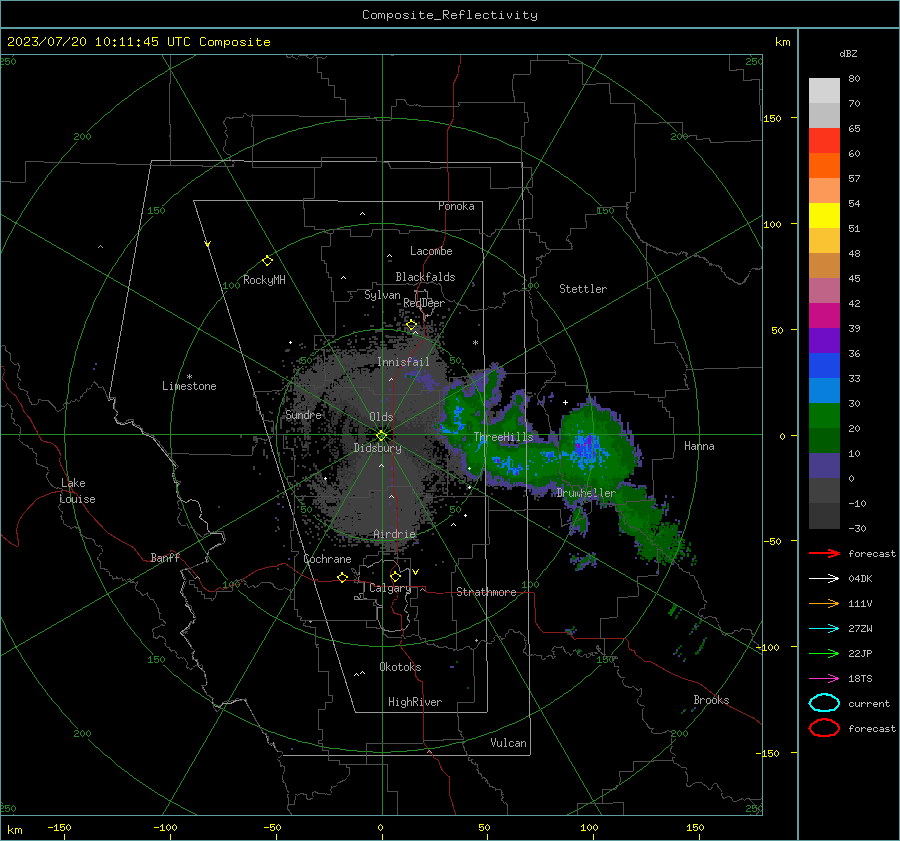Click the Ponoka town label
The width and height of the screenshot is (900, 841).
coord(456,206)
